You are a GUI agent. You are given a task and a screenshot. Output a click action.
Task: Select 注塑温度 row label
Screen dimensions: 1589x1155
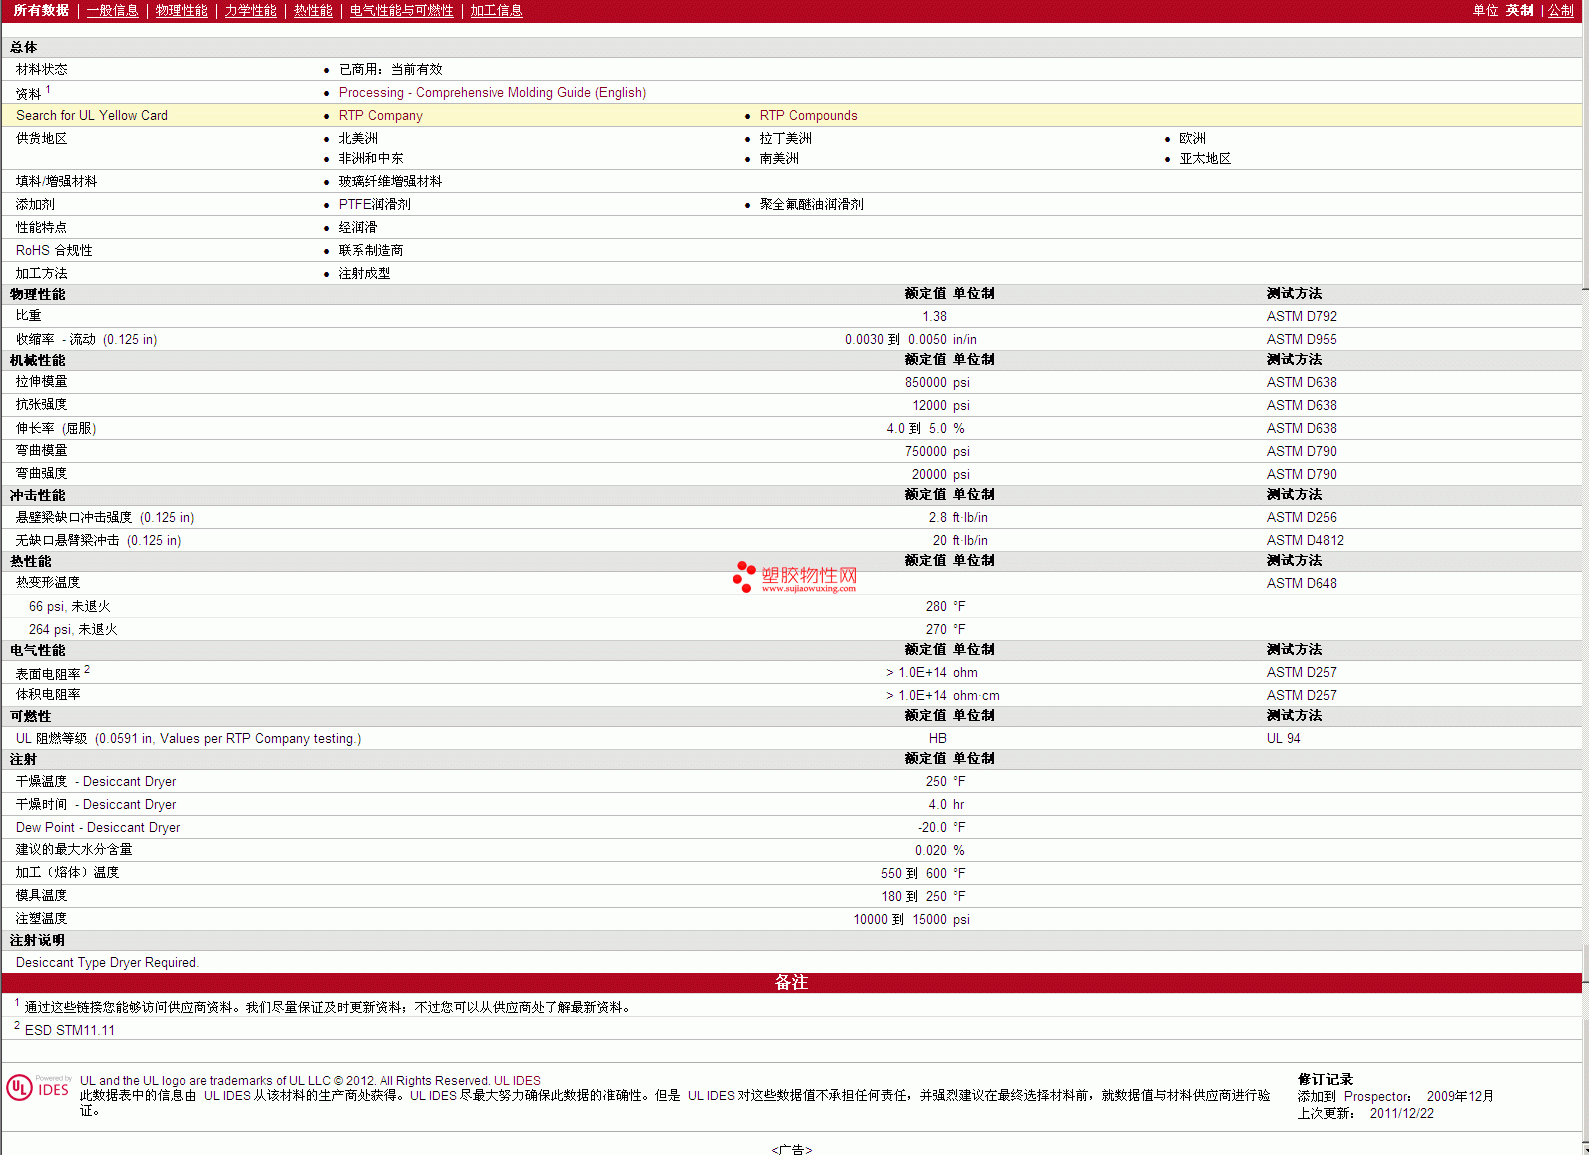(41, 918)
